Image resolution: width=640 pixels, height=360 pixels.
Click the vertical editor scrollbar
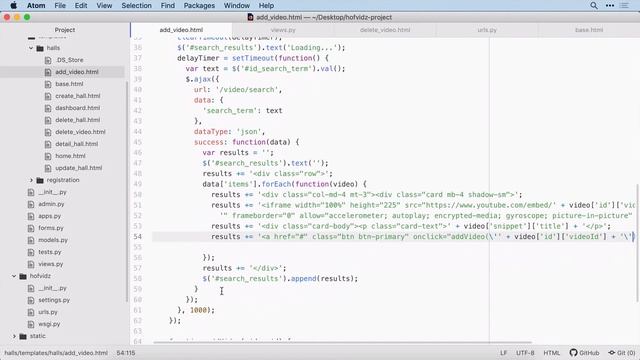[x=638, y=243]
